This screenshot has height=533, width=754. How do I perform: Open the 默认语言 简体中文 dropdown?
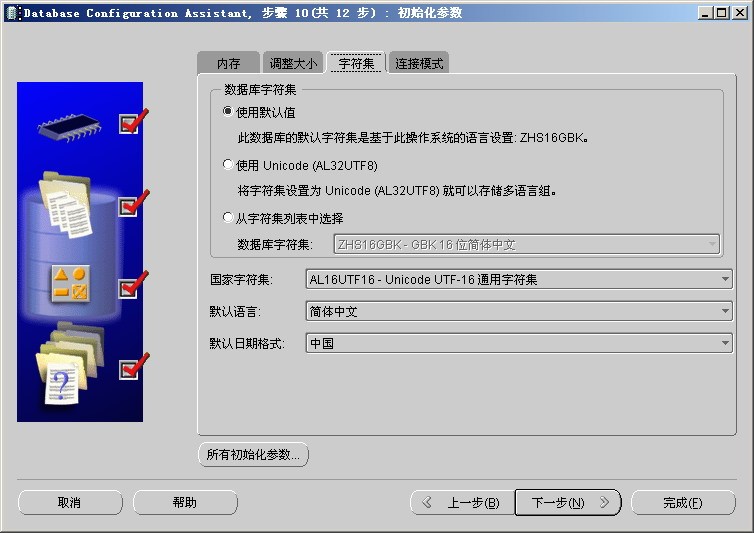click(519, 312)
